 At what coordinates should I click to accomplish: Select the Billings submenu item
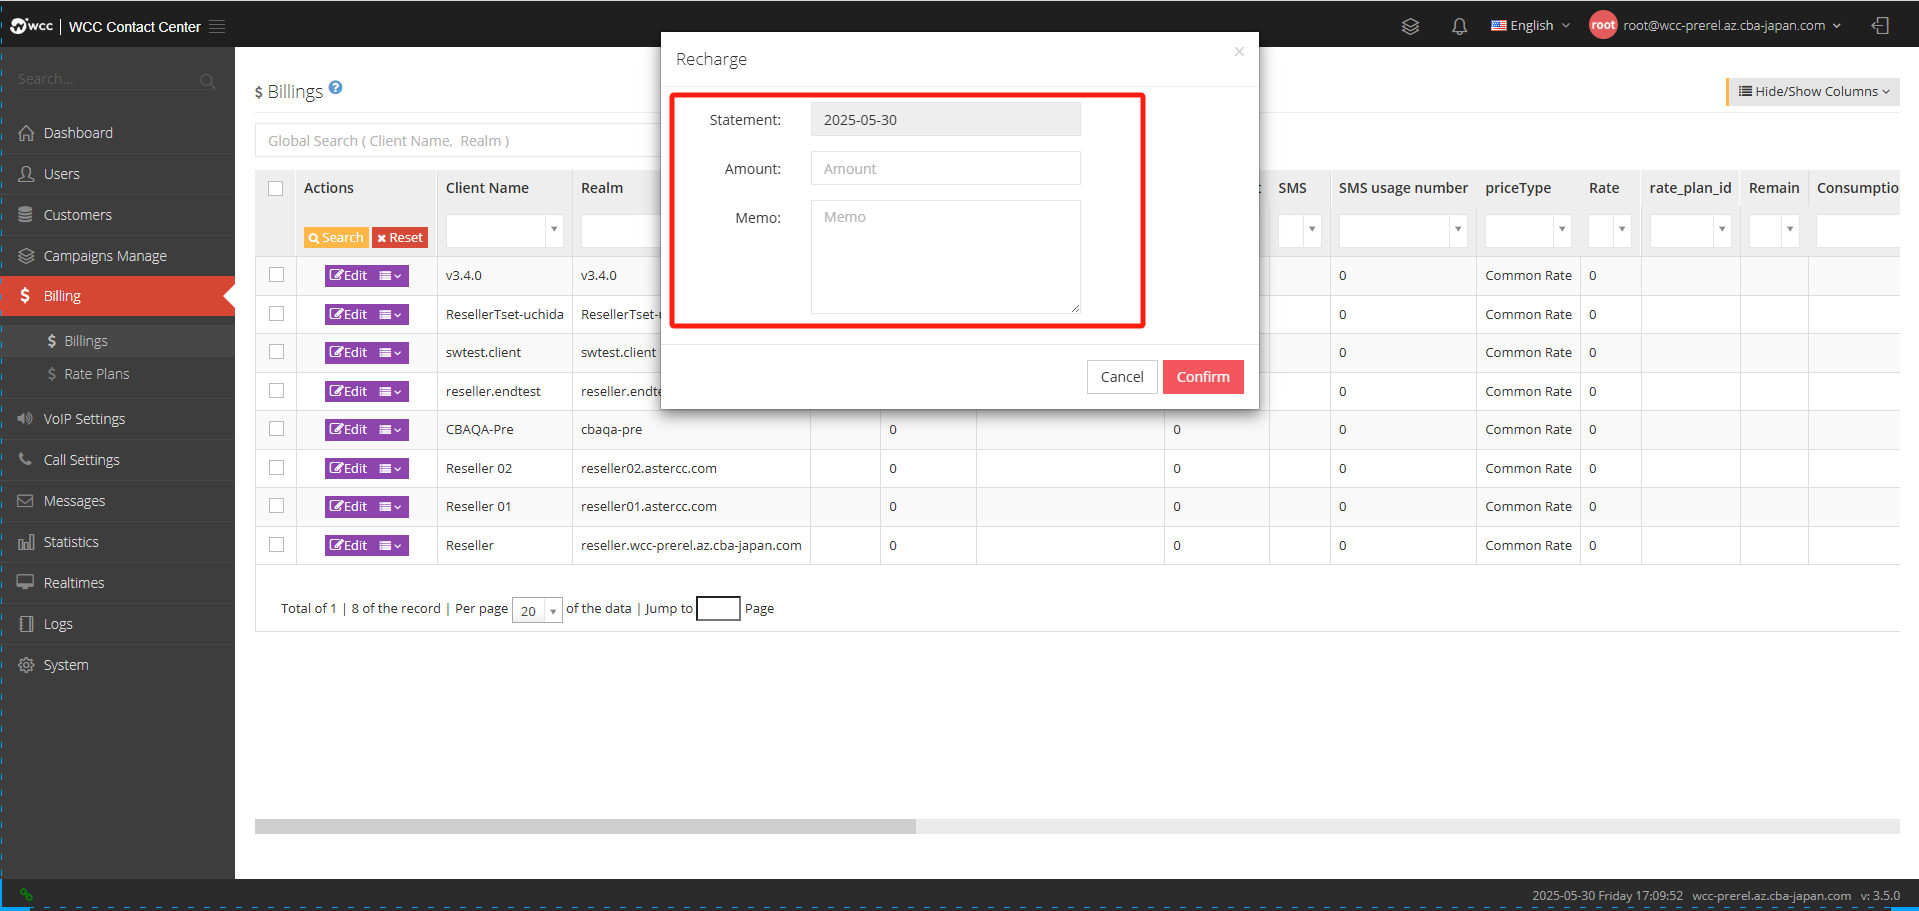118,341
